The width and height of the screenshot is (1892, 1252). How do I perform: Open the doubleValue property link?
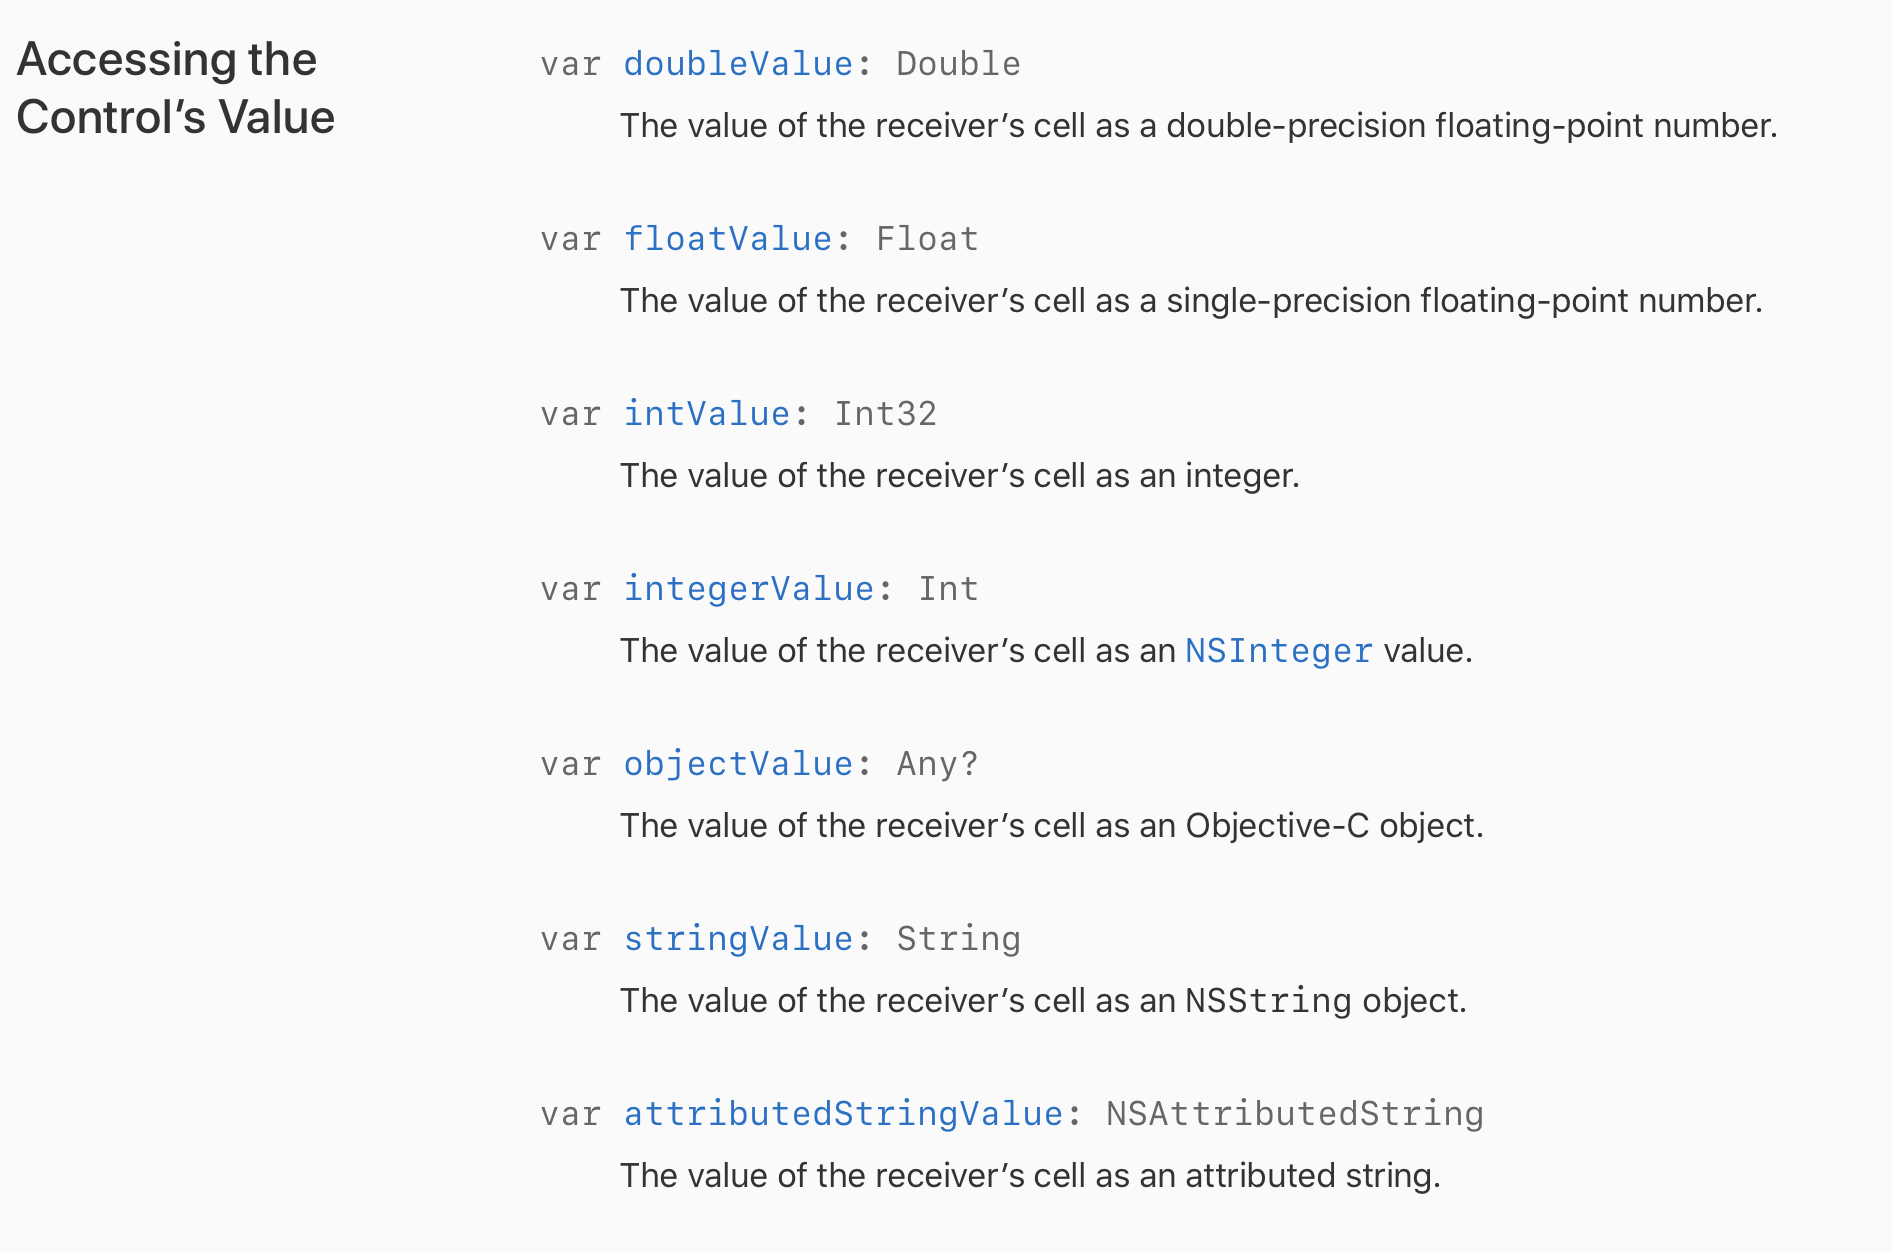click(738, 64)
